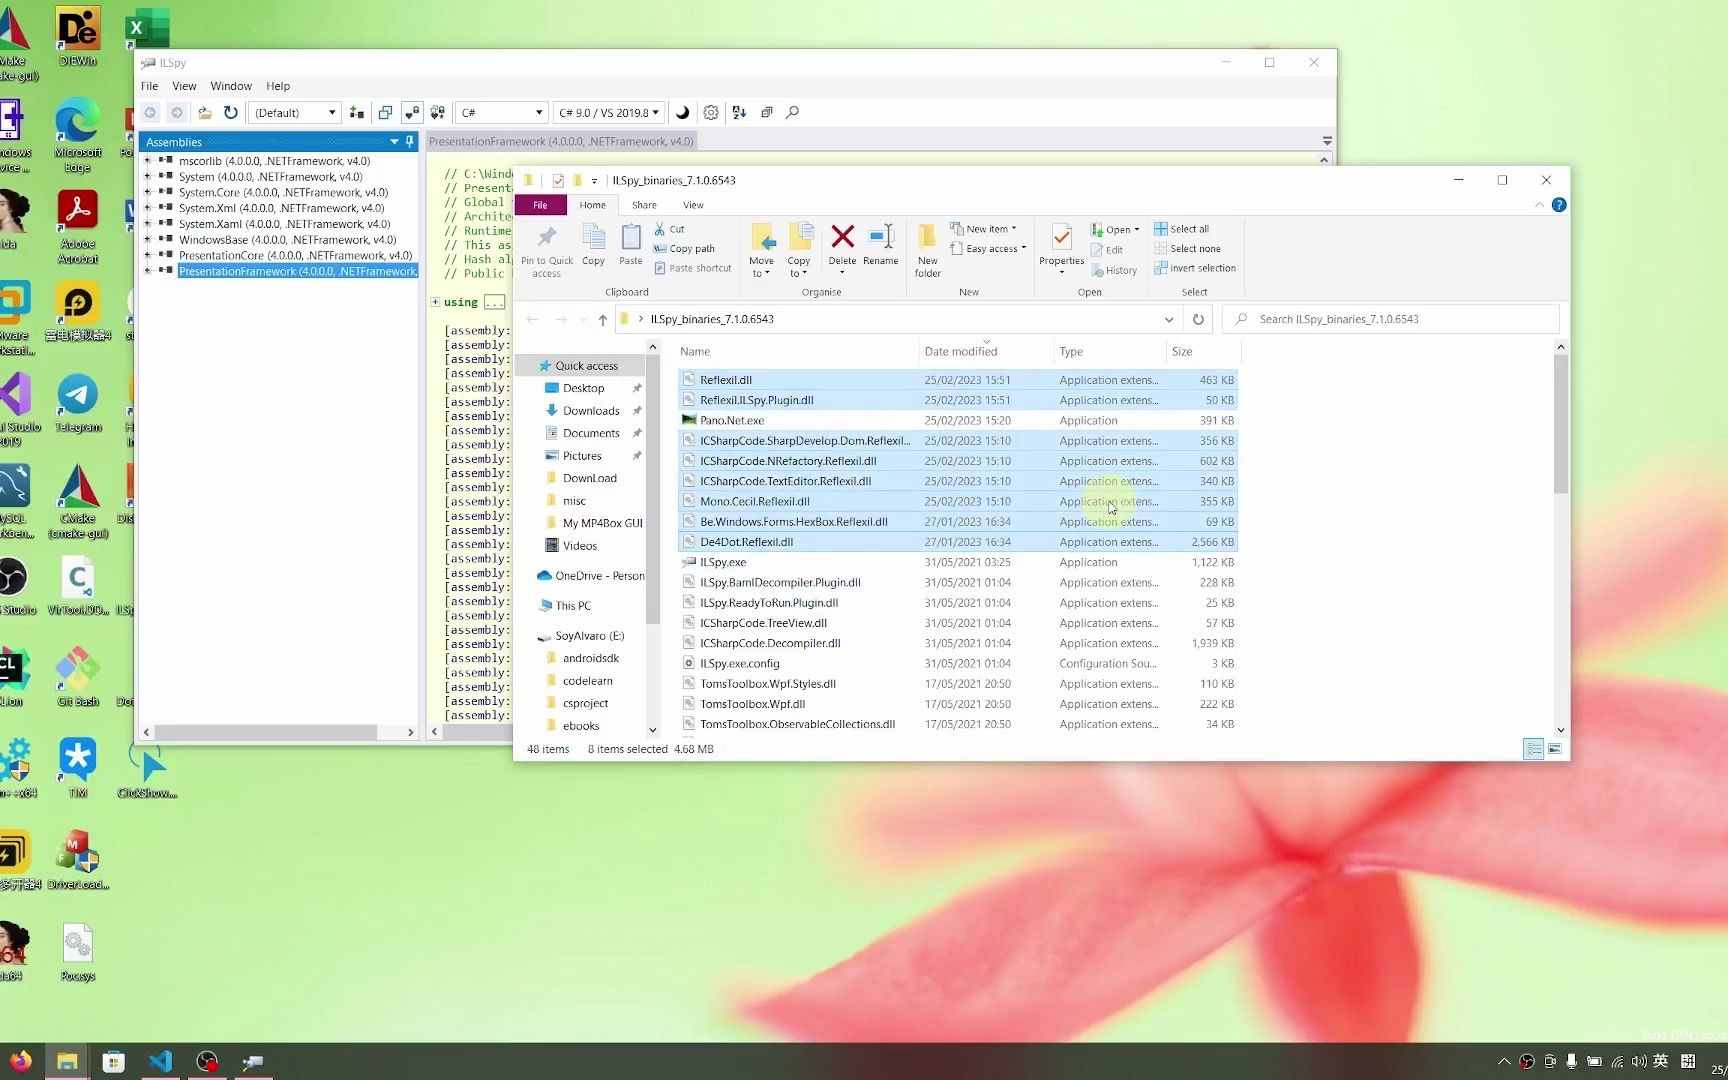1728x1080 pixels.
Task: Open Explorer Help question mark
Action: coord(1559,205)
